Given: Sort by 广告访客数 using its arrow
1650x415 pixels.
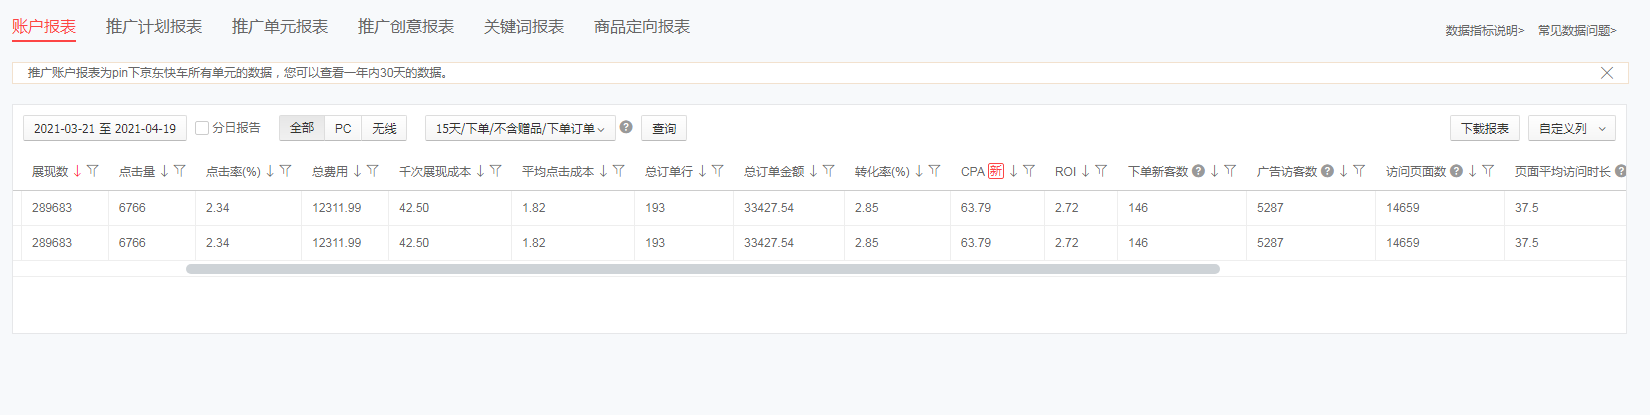Looking at the screenshot, I should pos(1343,171).
